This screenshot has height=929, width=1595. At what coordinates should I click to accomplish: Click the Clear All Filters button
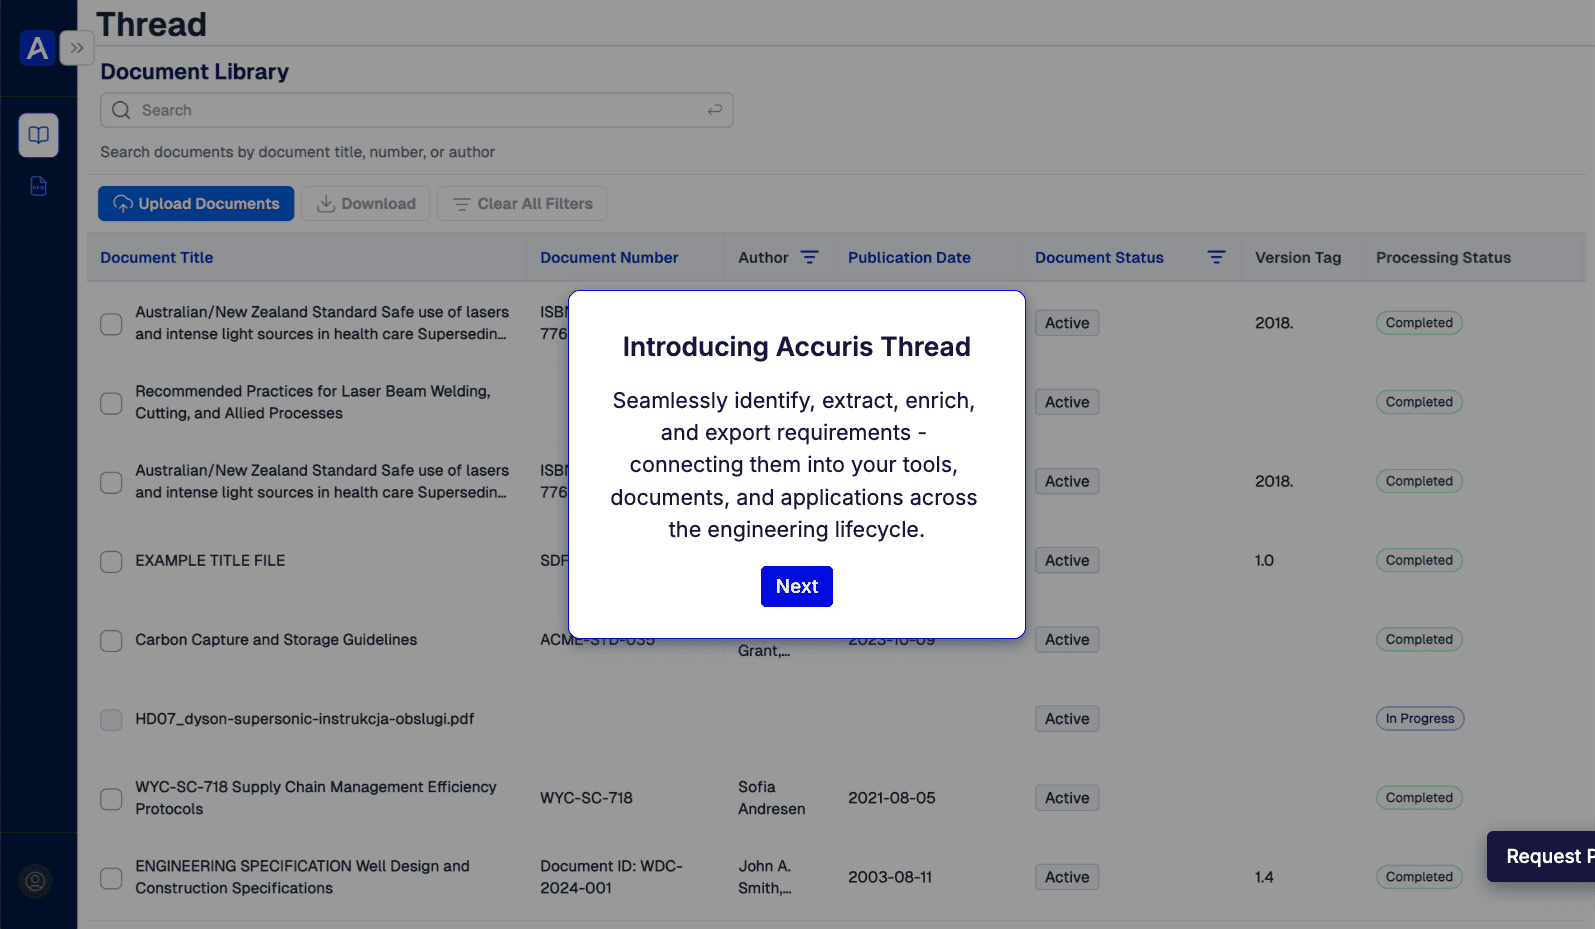[x=522, y=204]
